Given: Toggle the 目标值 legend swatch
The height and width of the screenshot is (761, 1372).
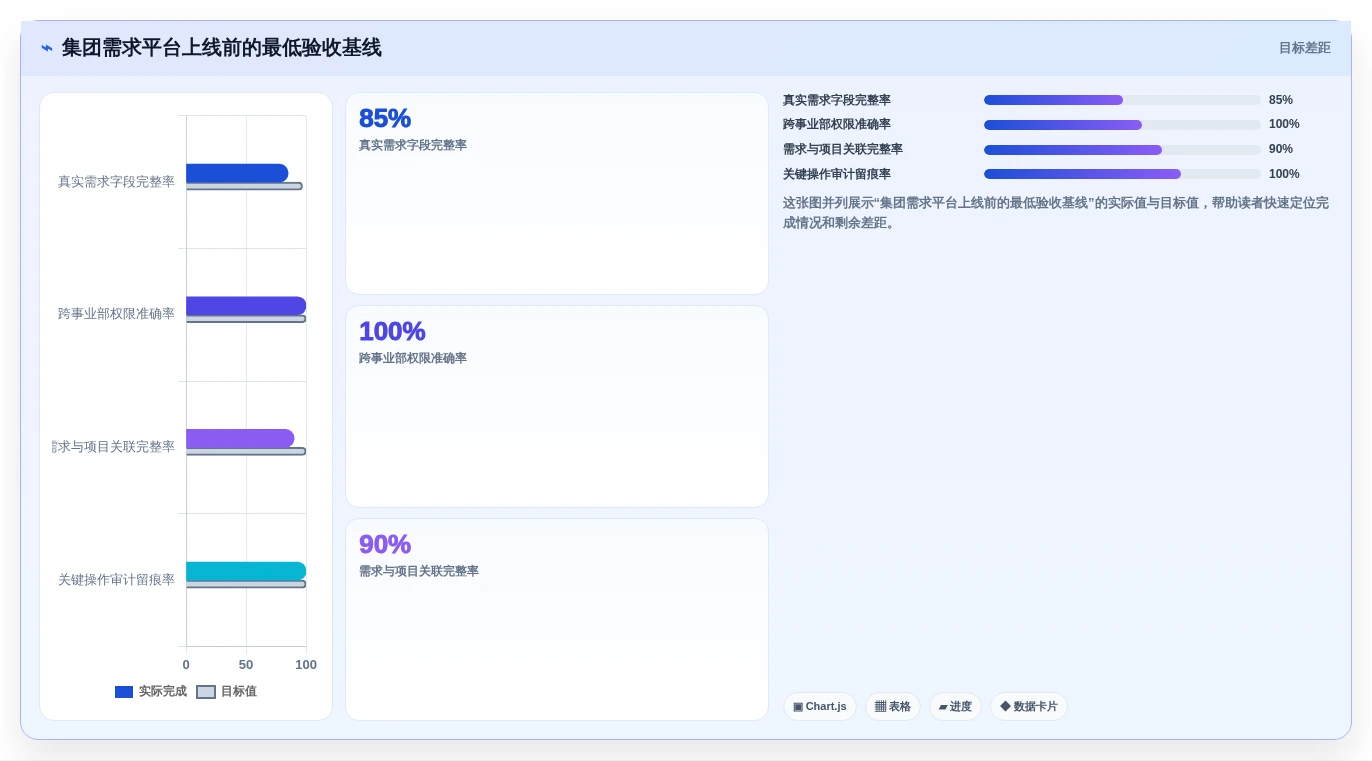Looking at the screenshot, I should click(206, 692).
